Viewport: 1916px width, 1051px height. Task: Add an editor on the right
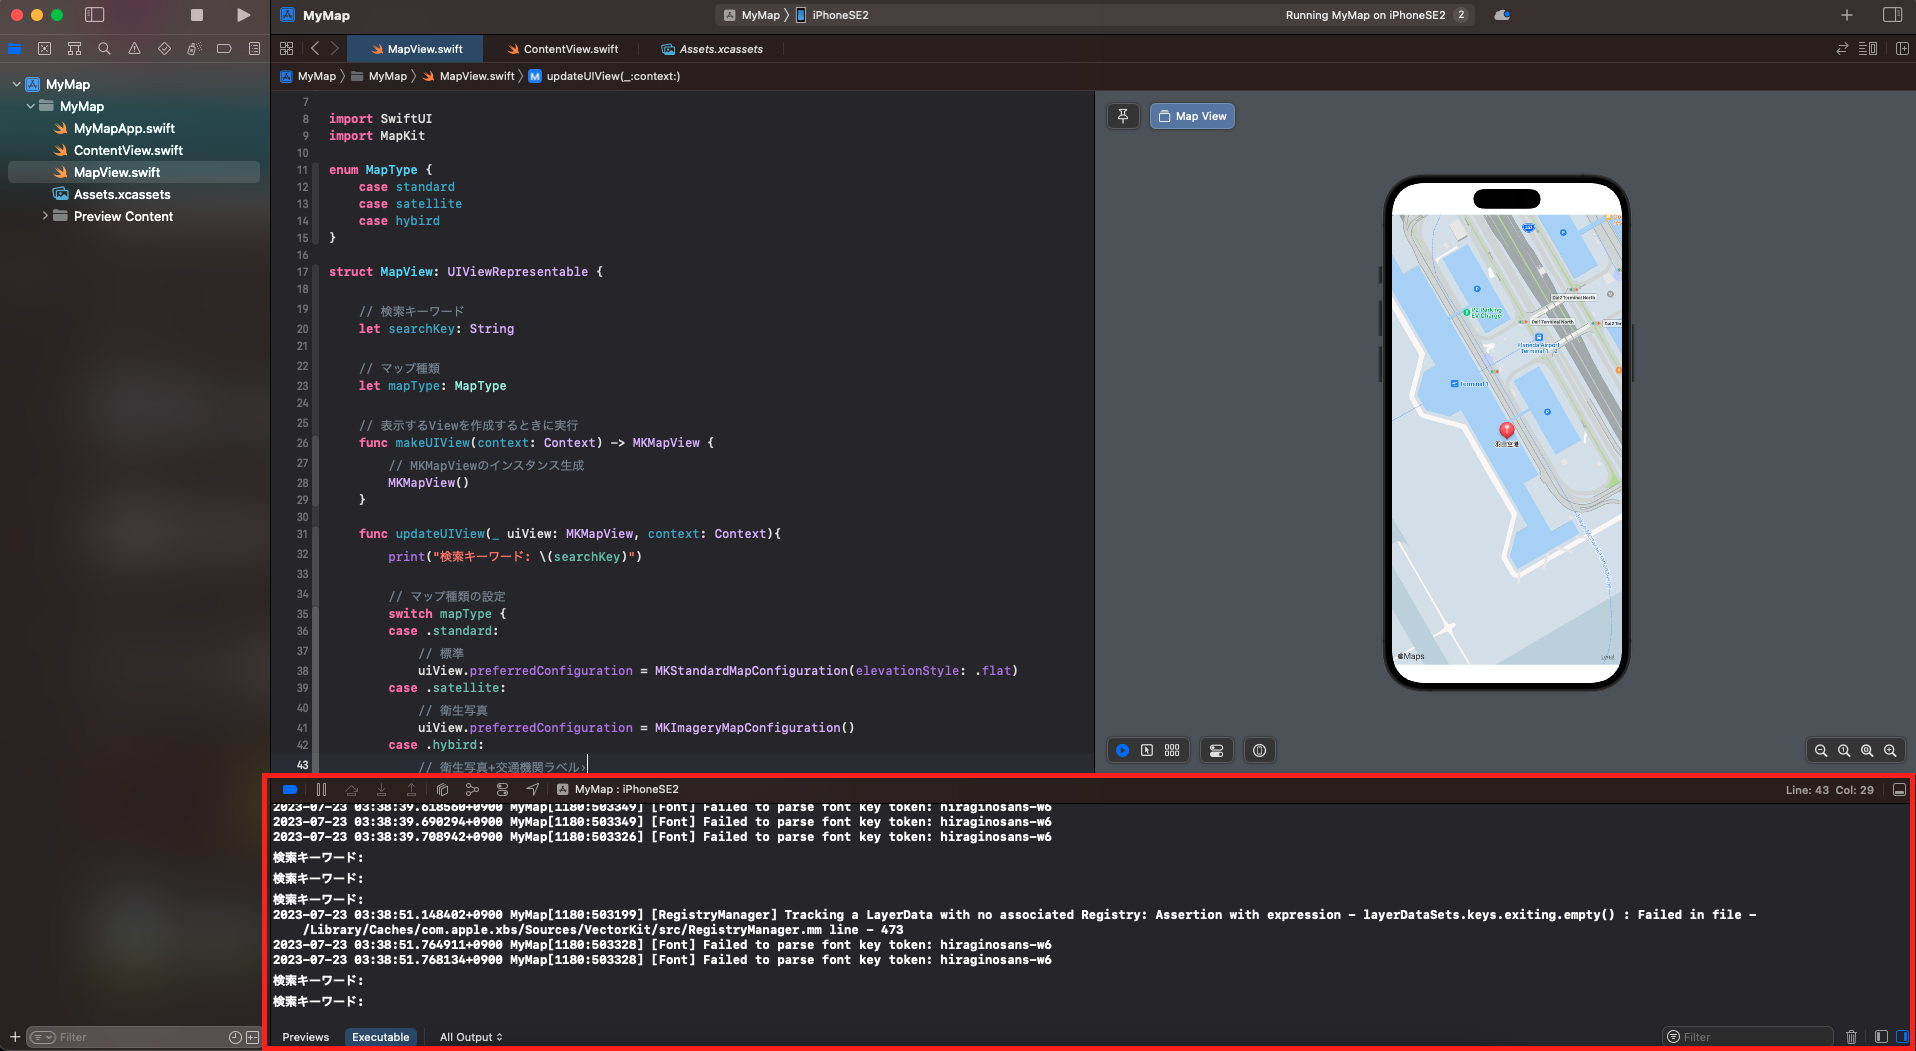1902,48
